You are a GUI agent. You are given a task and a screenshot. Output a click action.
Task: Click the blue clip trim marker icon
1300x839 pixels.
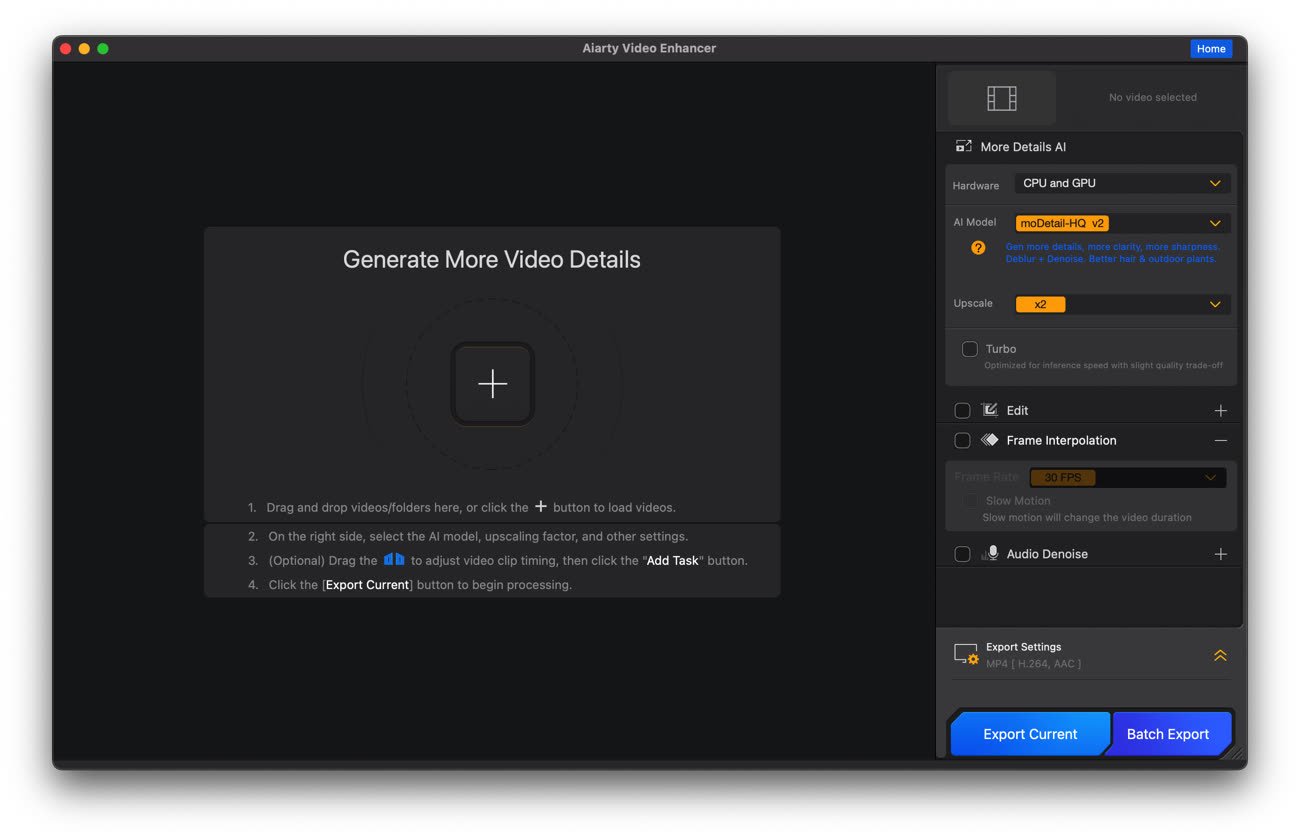point(394,559)
